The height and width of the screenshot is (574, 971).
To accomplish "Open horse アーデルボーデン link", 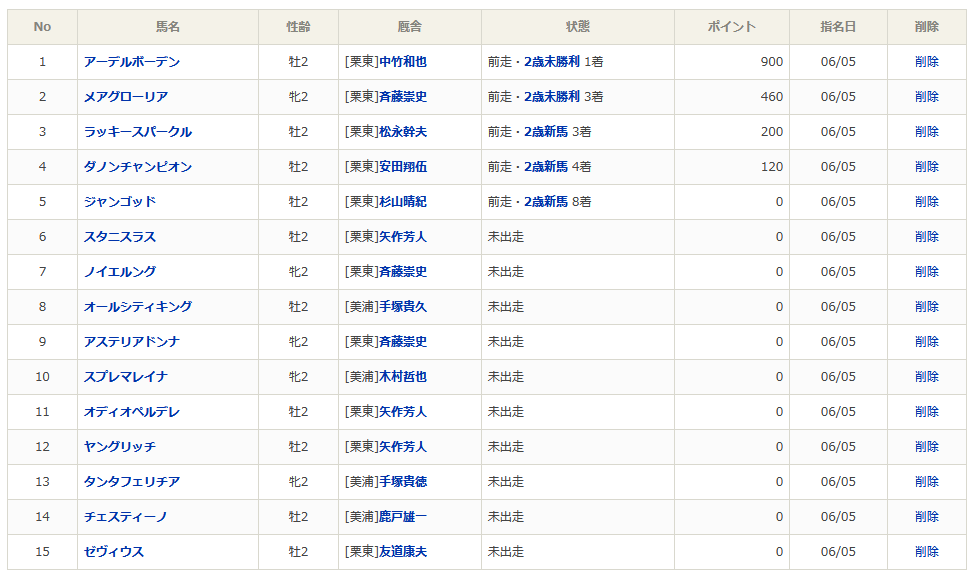I will pyautogui.click(x=132, y=62).
